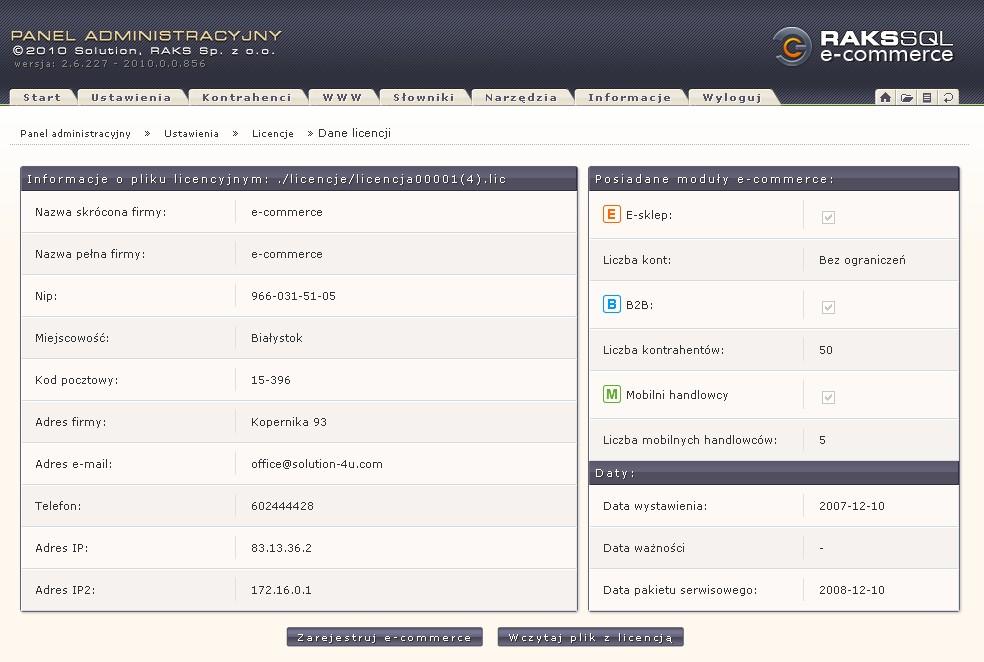This screenshot has height=662, width=984.
Task: Click the Liczba kont label
Action: (x=637, y=260)
